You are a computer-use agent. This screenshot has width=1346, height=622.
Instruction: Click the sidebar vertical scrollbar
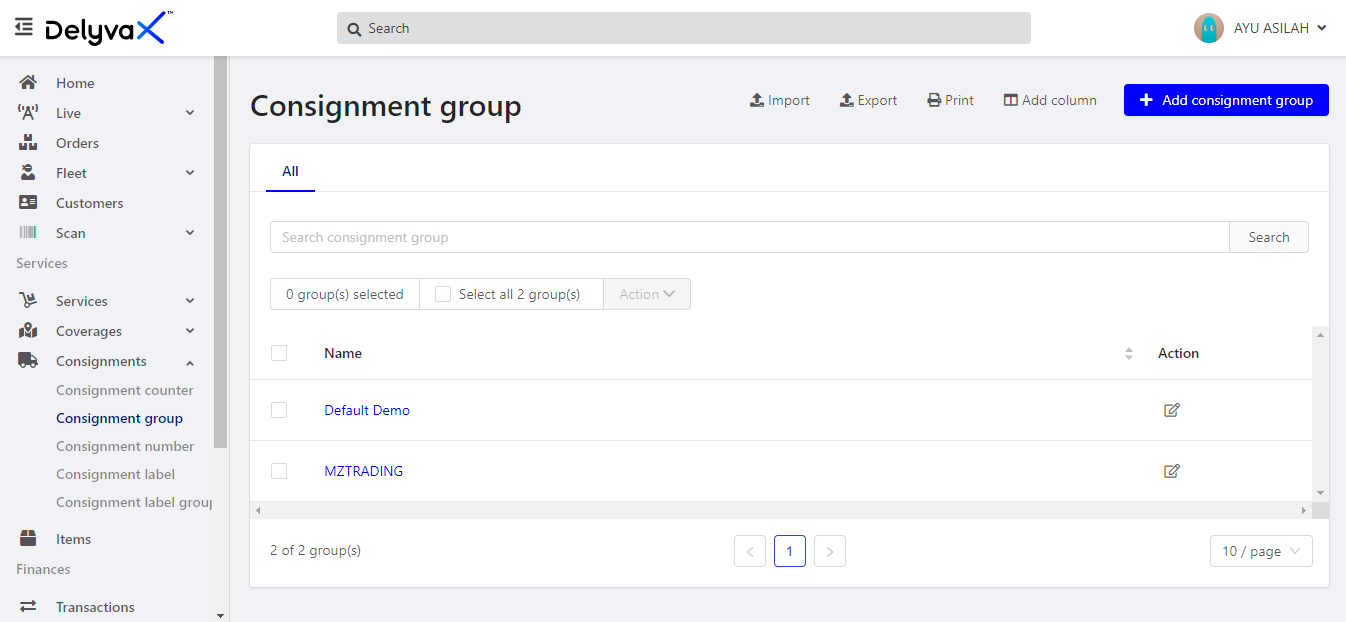pos(220,252)
